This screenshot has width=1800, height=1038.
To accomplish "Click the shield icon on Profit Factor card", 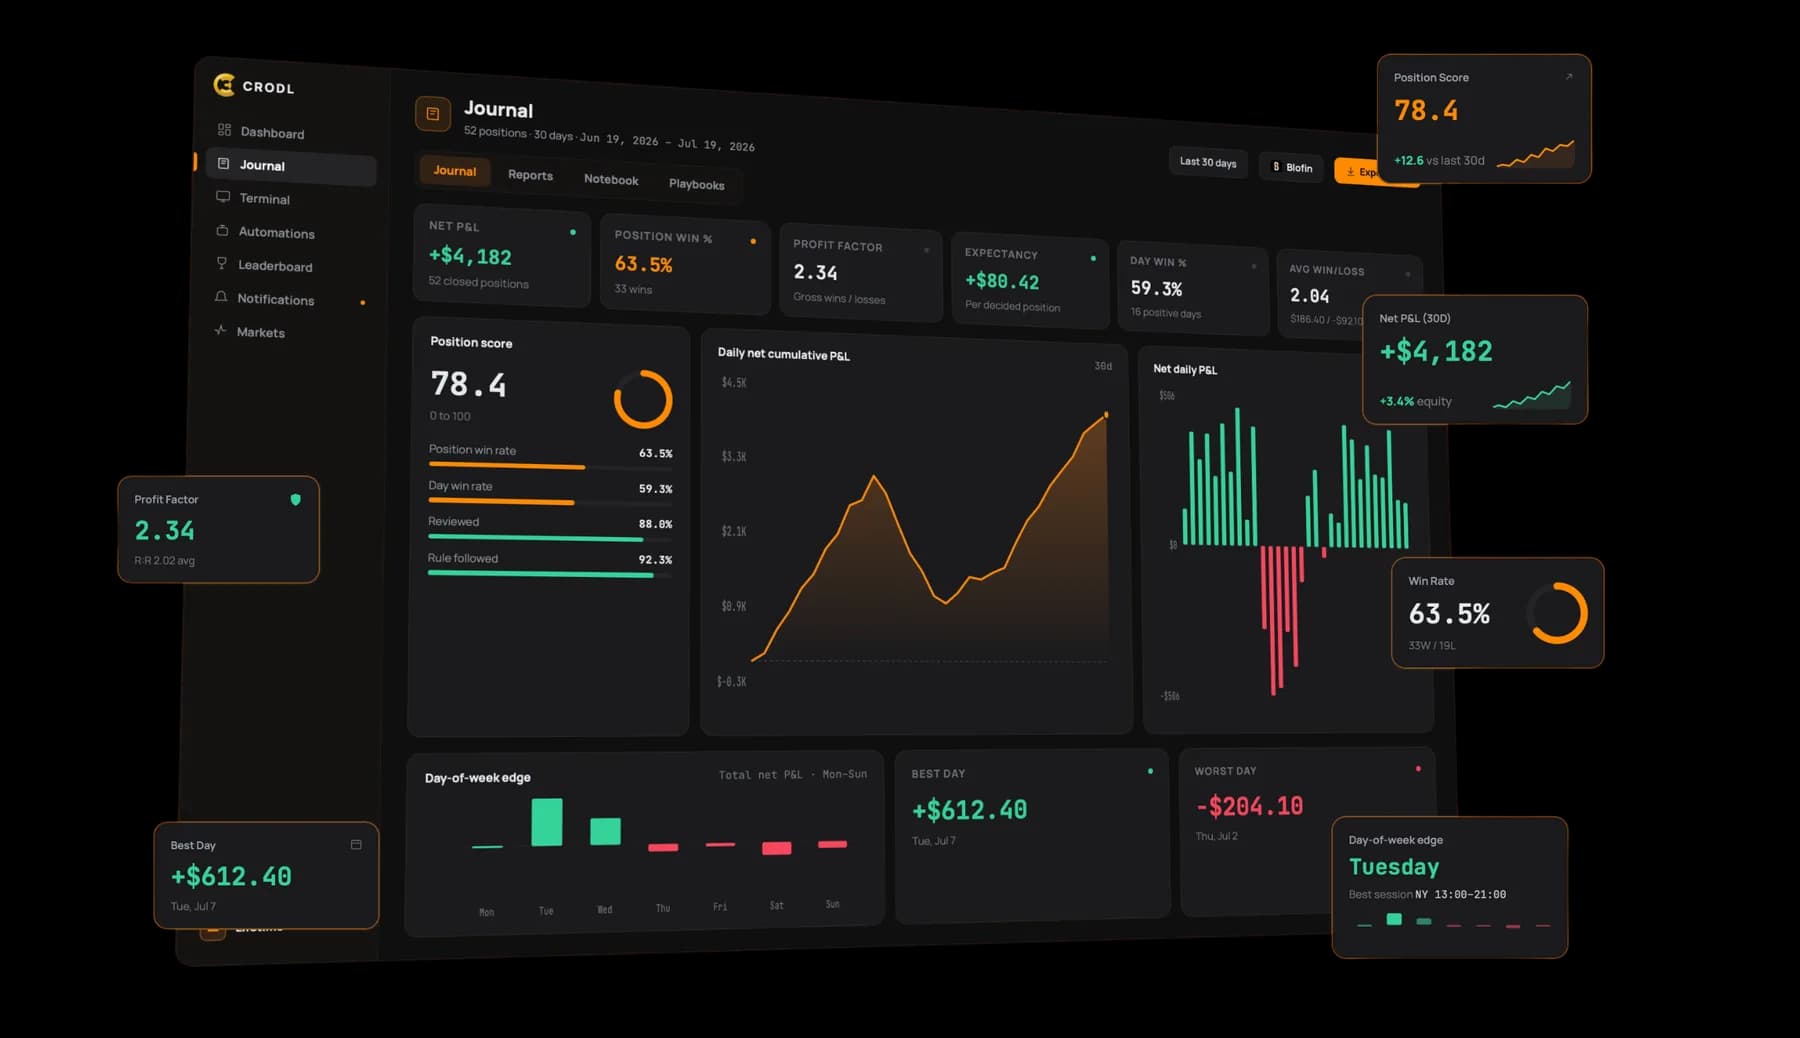I will pos(295,499).
